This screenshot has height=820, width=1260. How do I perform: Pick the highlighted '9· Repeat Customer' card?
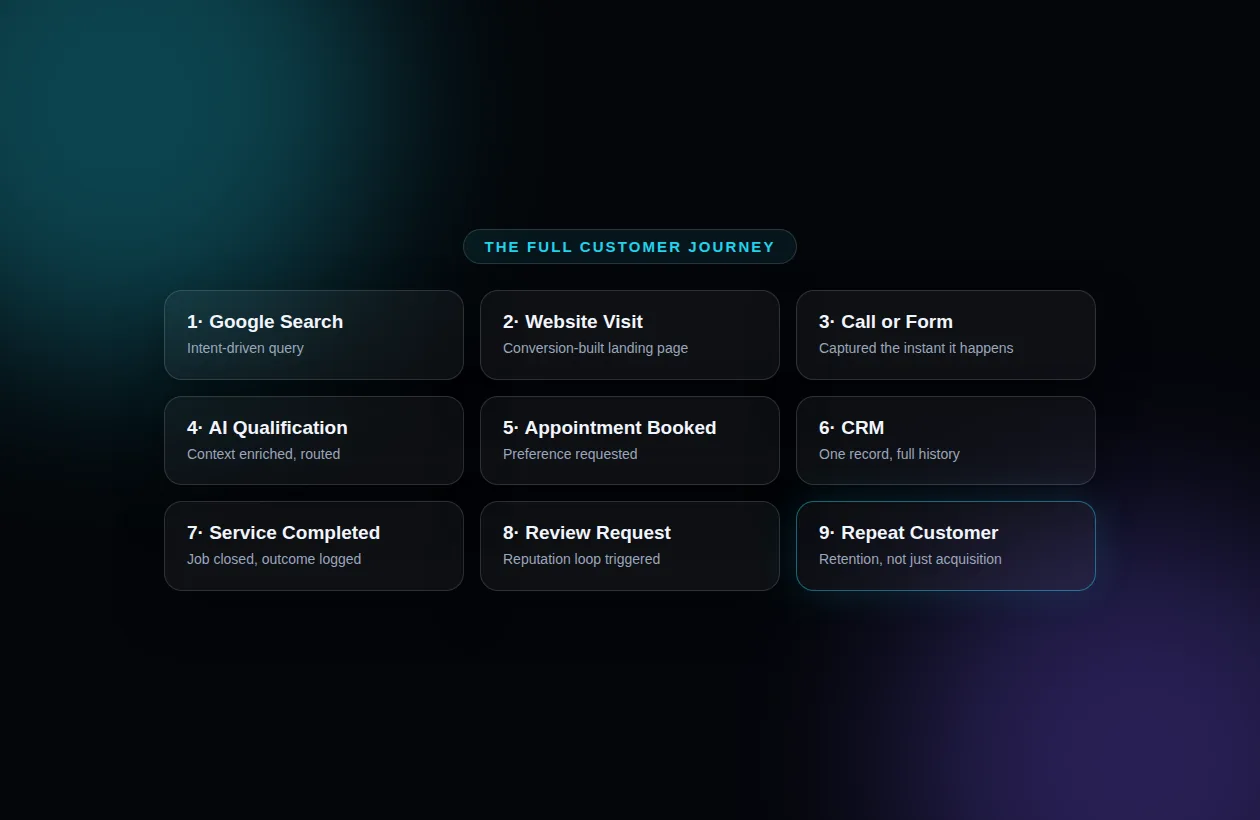[946, 546]
